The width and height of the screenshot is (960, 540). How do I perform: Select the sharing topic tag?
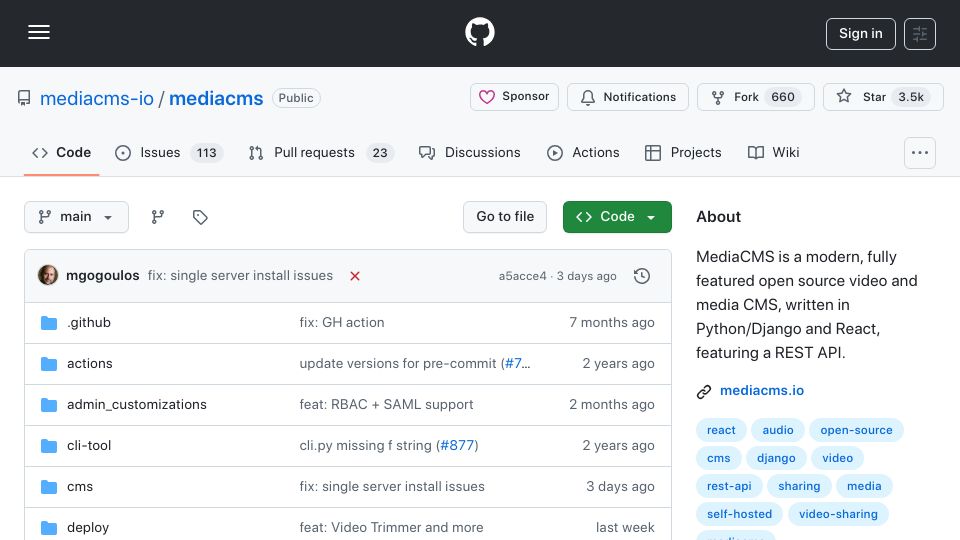(799, 486)
